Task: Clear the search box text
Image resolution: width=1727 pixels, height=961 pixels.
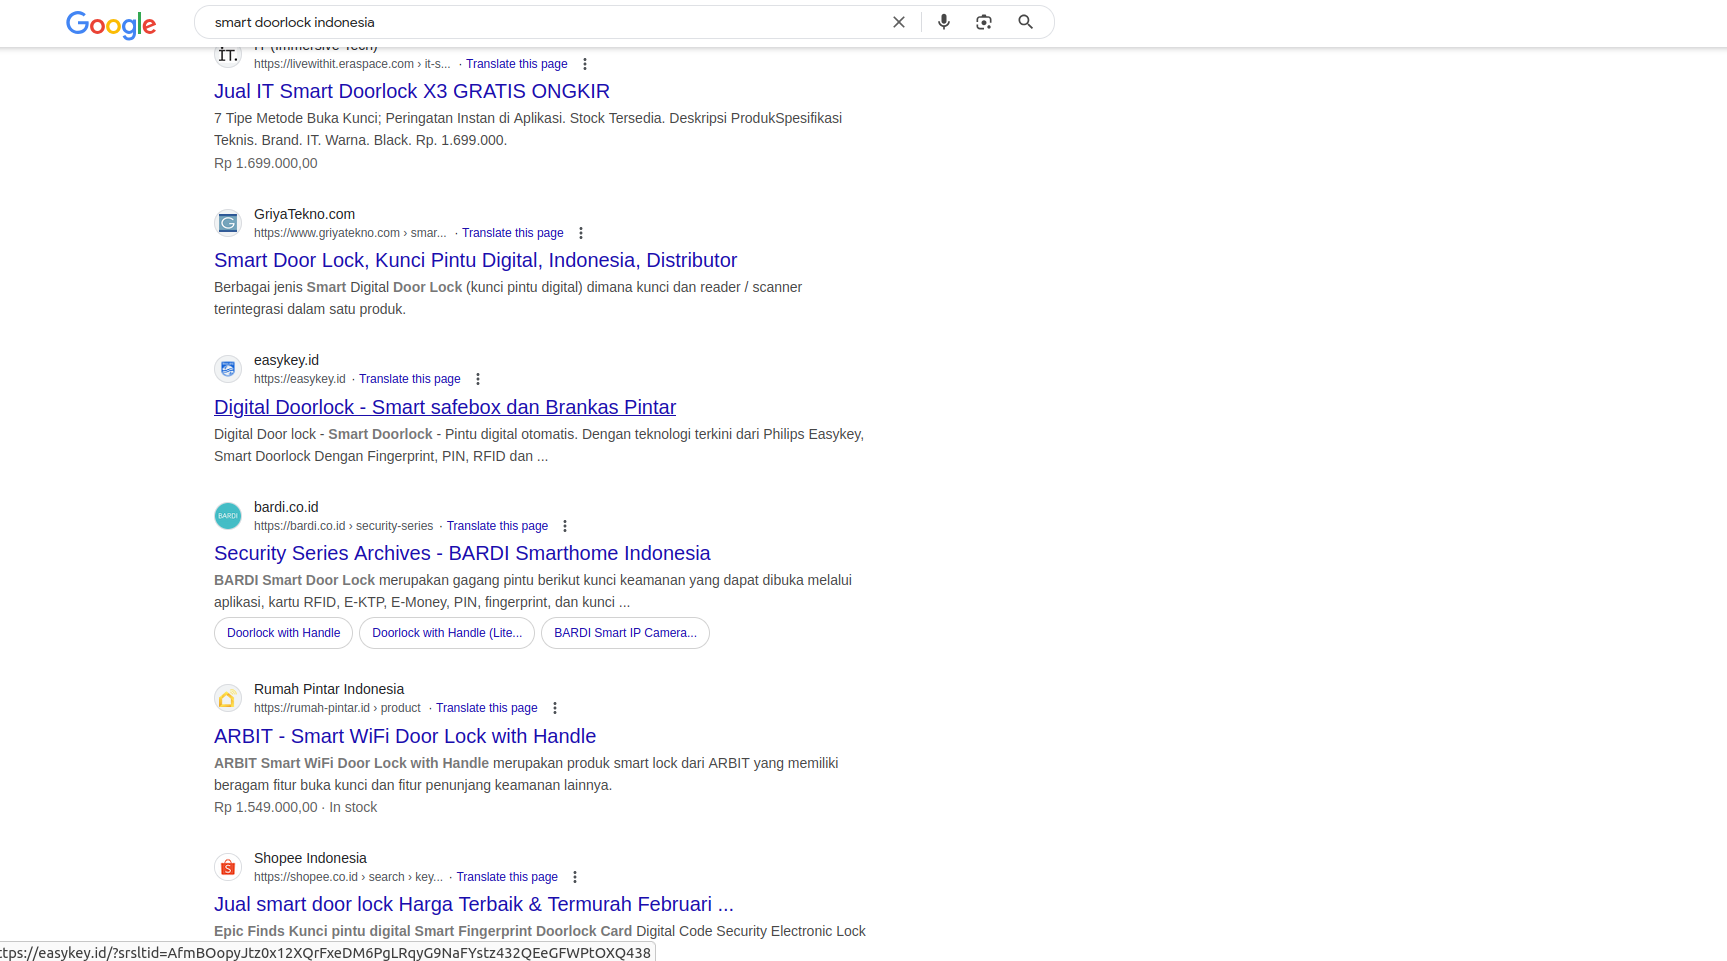Action: pyautogui.click(x=899, y=22)
